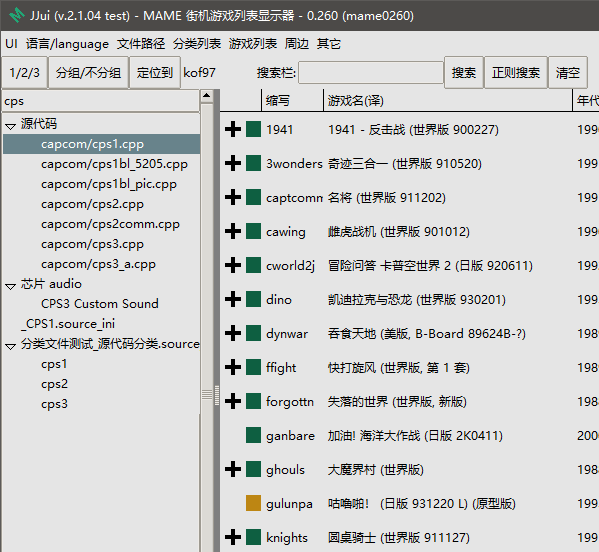
Task: Open the 语言/language menu
Action: pos(67,44)
